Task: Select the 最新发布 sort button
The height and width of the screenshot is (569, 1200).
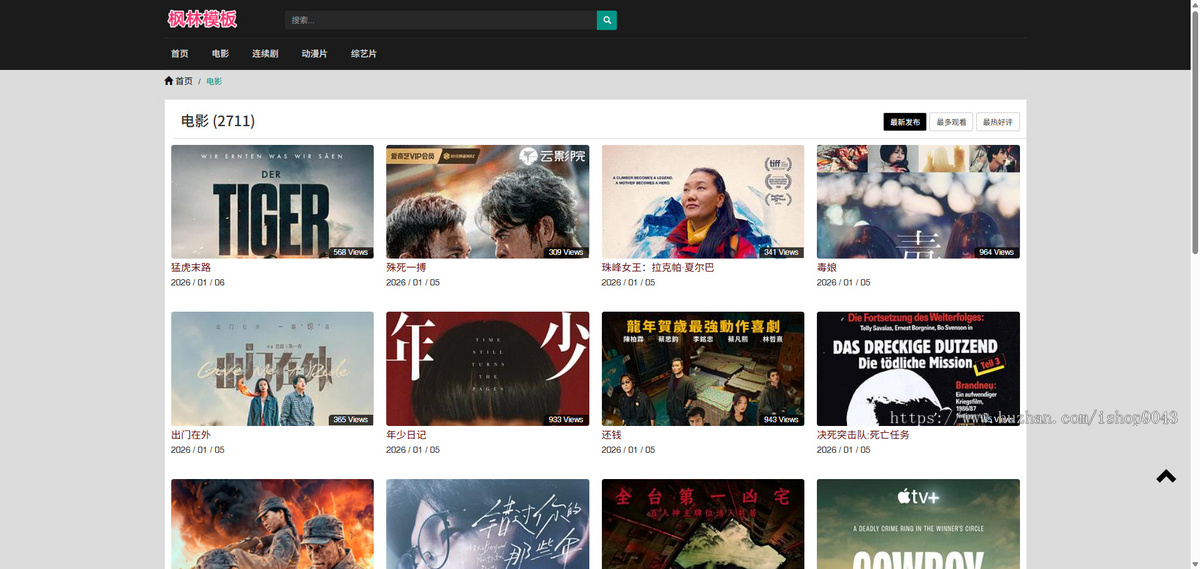Action: pyautogui.click(x=905, y=122)
